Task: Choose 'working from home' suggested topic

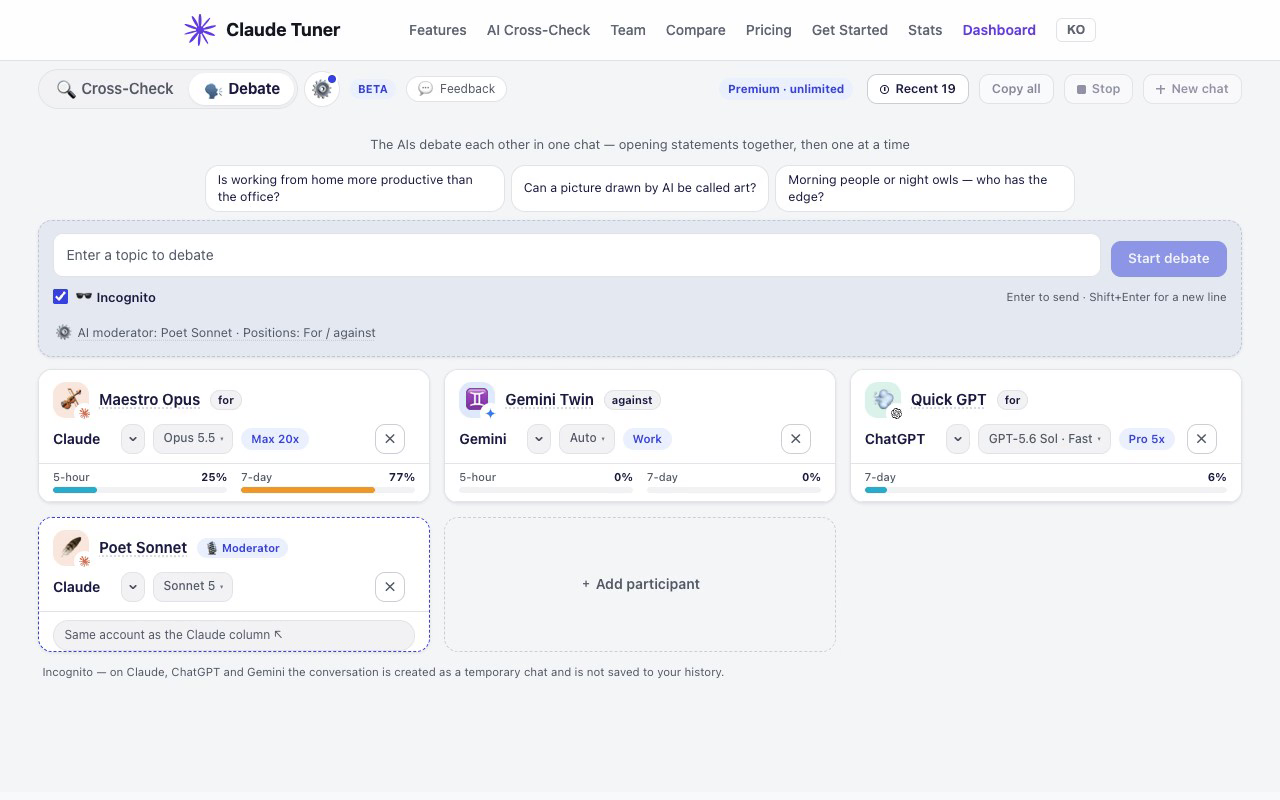Action: (355, 188)
